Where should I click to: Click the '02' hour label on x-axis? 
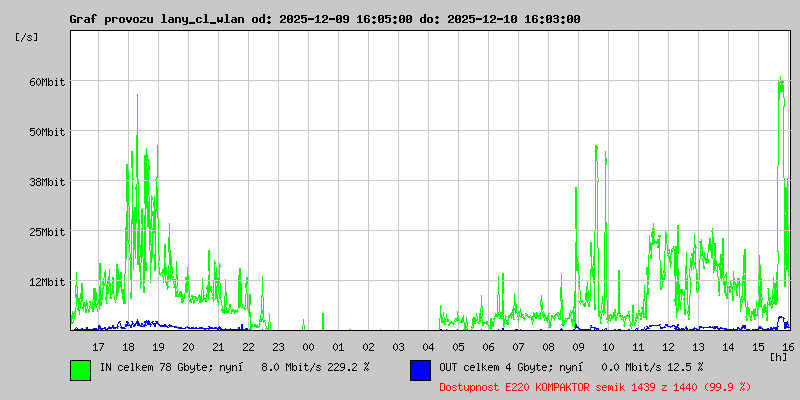pos(368,347)
